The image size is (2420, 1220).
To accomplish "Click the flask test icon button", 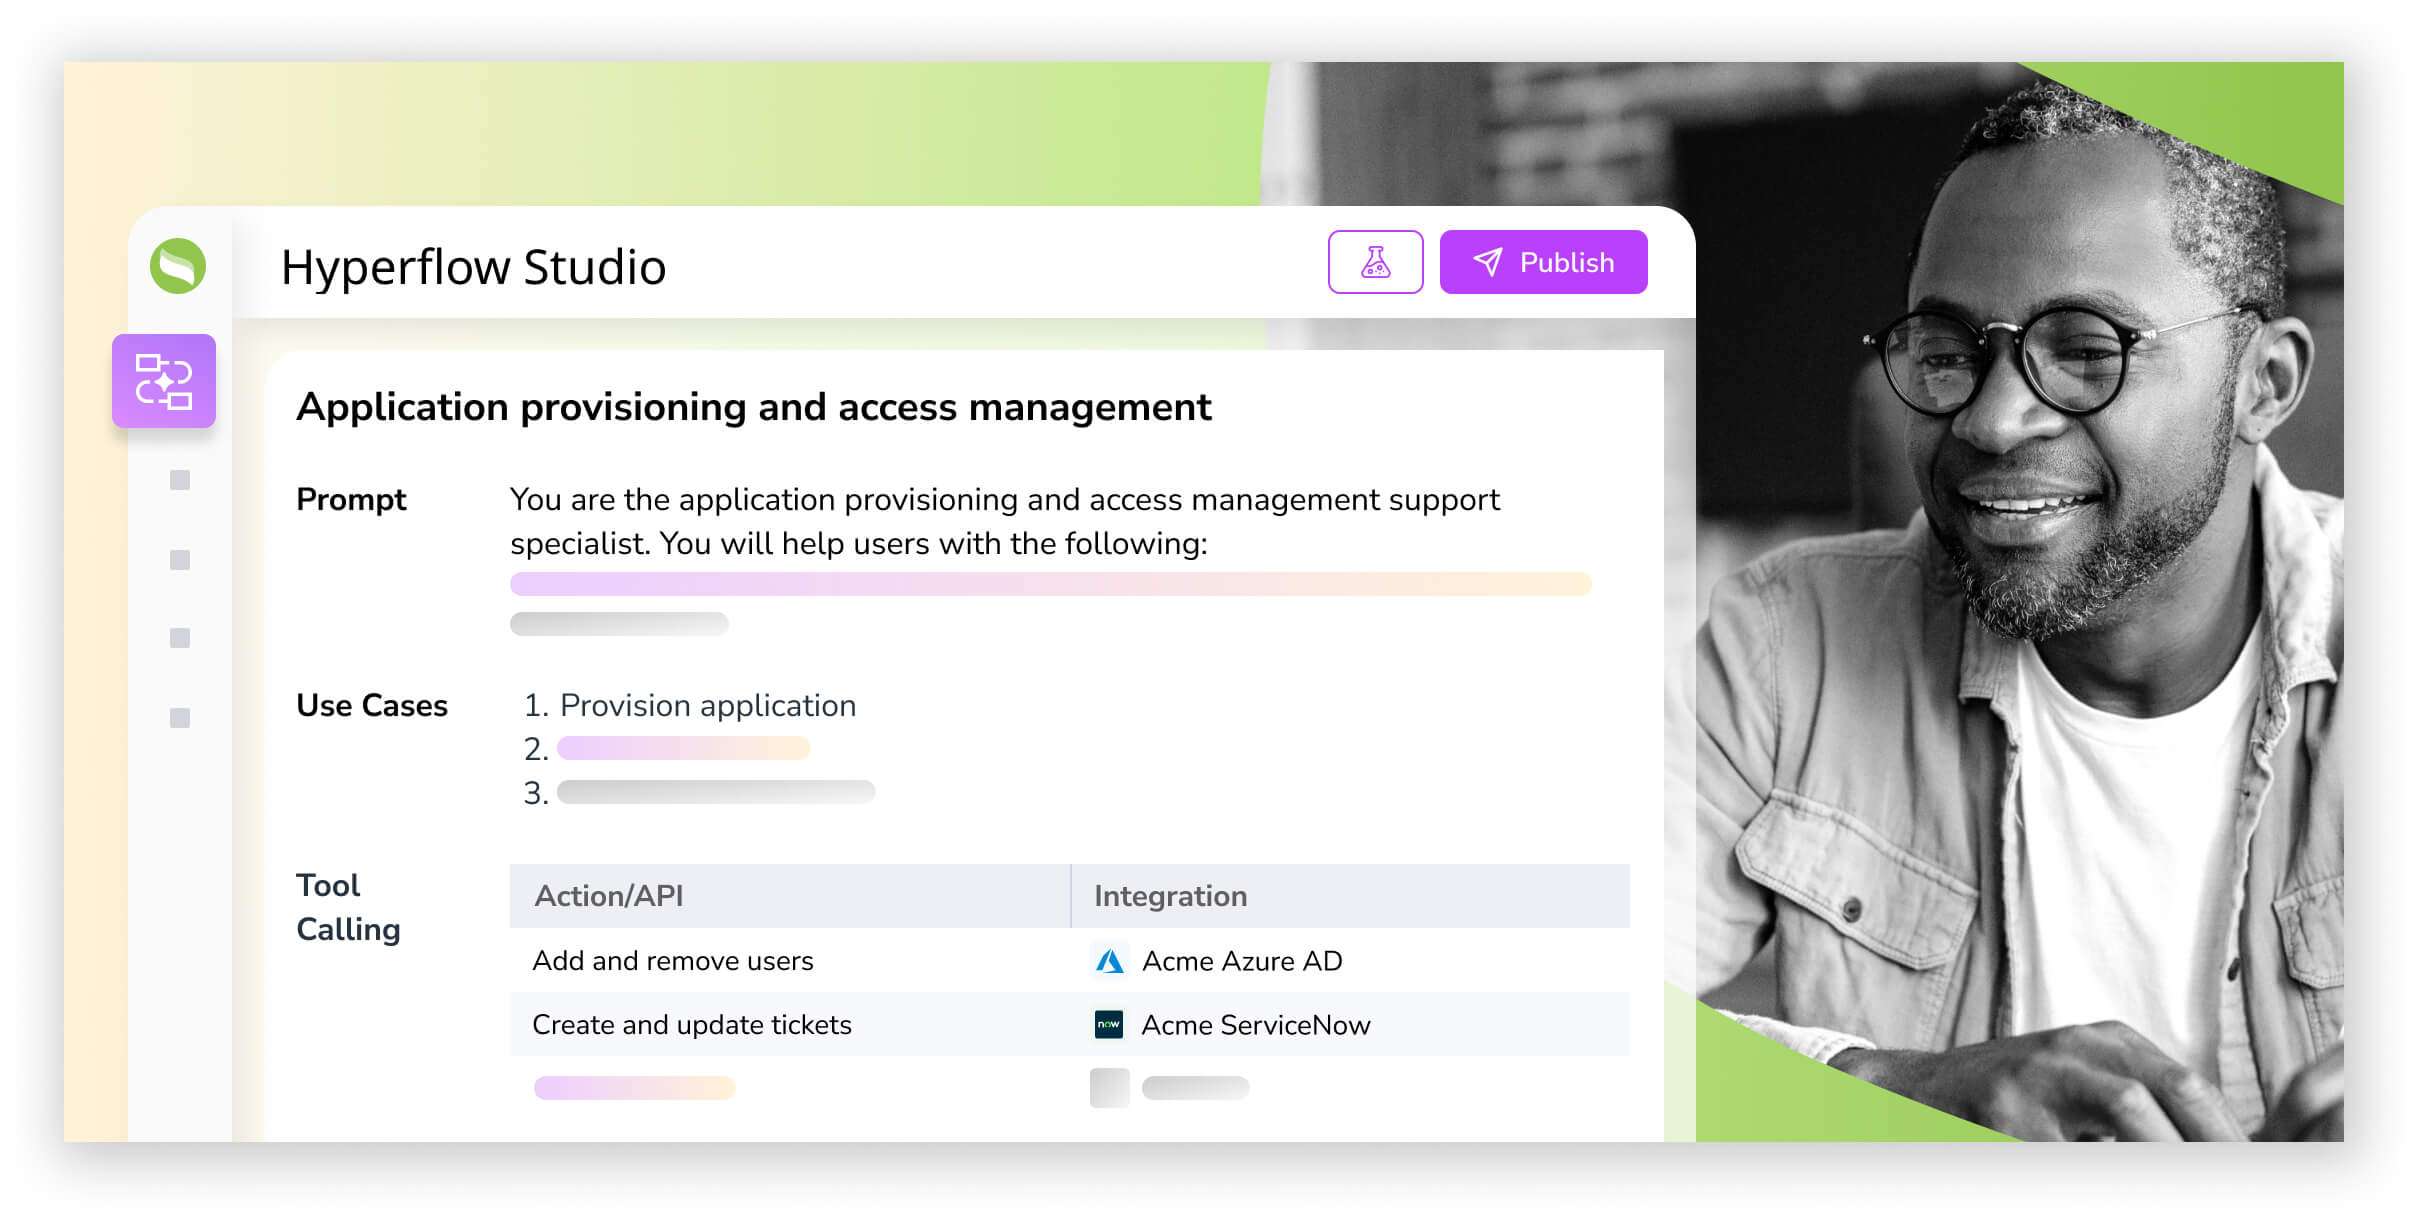I will (1375, 262).
